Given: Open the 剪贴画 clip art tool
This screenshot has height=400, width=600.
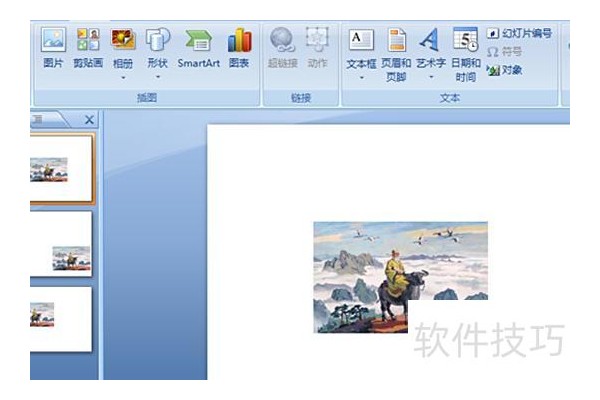Looking at the screenshot, I should (x=88, y=47).
